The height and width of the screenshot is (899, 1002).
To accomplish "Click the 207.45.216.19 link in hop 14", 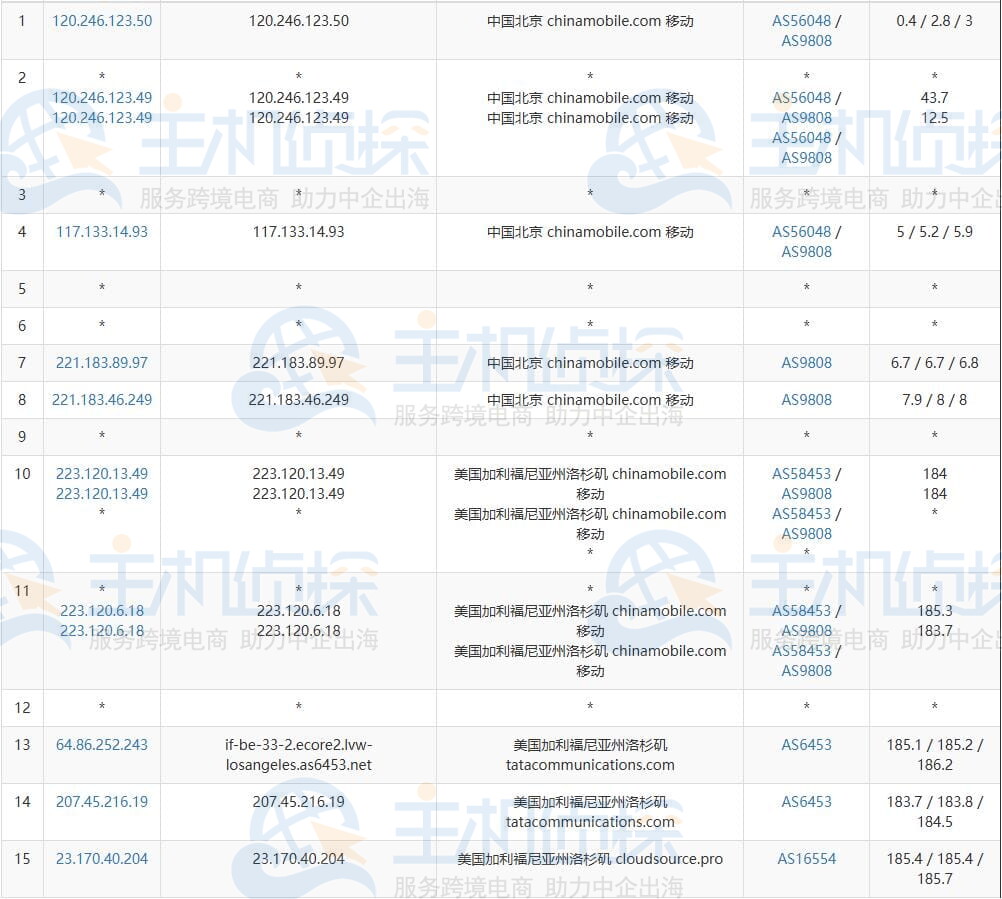I will [x=101, y=803].
